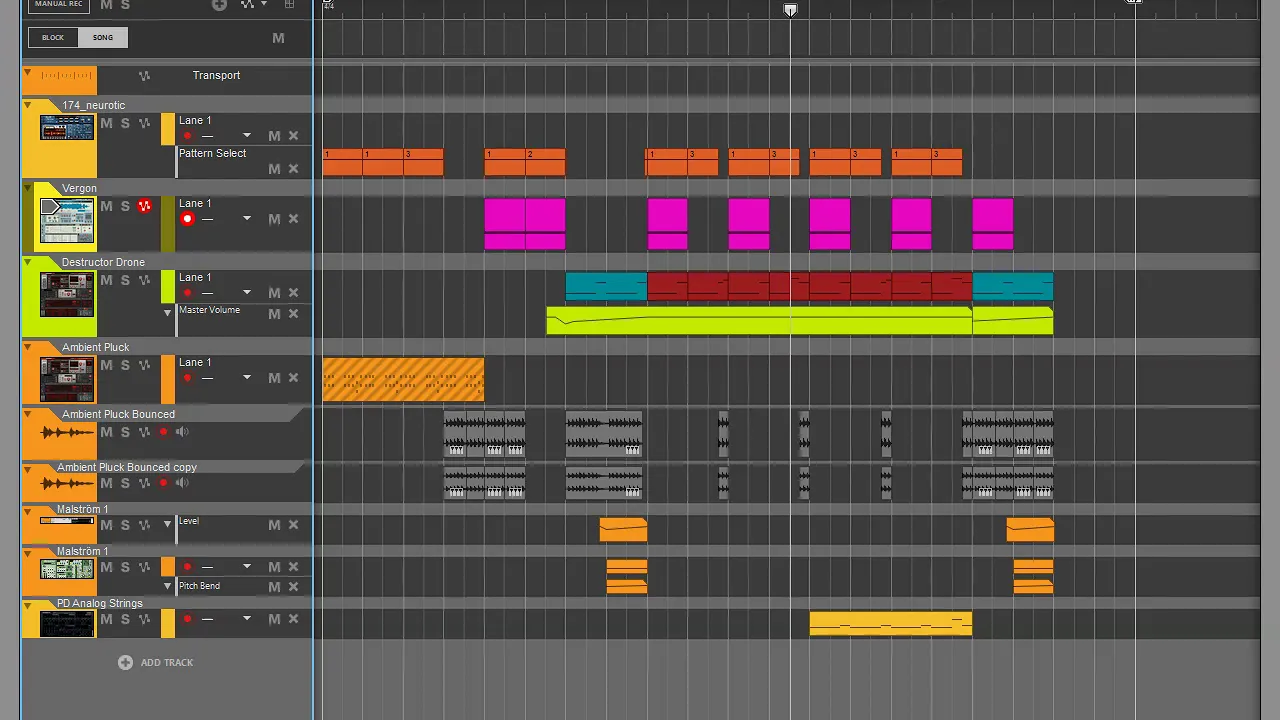Click the red automation icon on Vergon
The image size is (1280, 720).
(144, 206)
